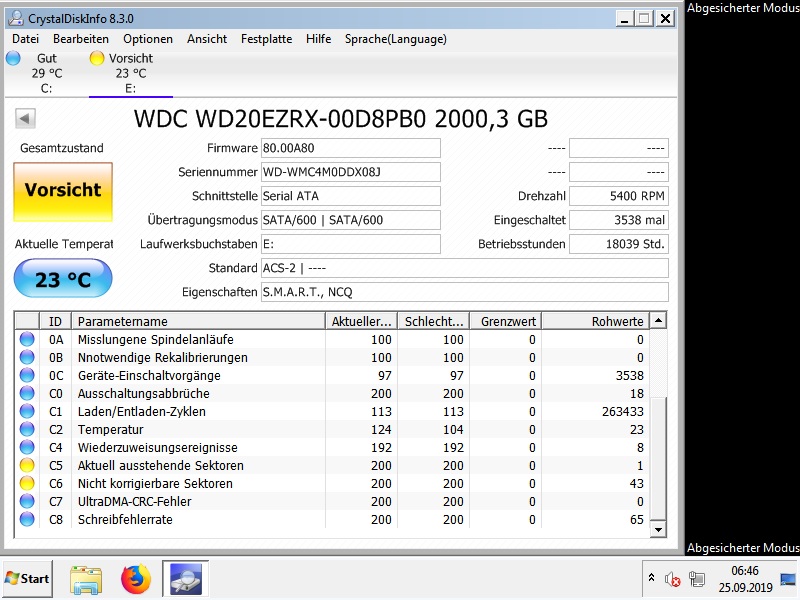This screenshot has width=800, height=600.
Task: Select the Nnotwendige Rekalibrierungen row text
Action: (x=163, y=357)
